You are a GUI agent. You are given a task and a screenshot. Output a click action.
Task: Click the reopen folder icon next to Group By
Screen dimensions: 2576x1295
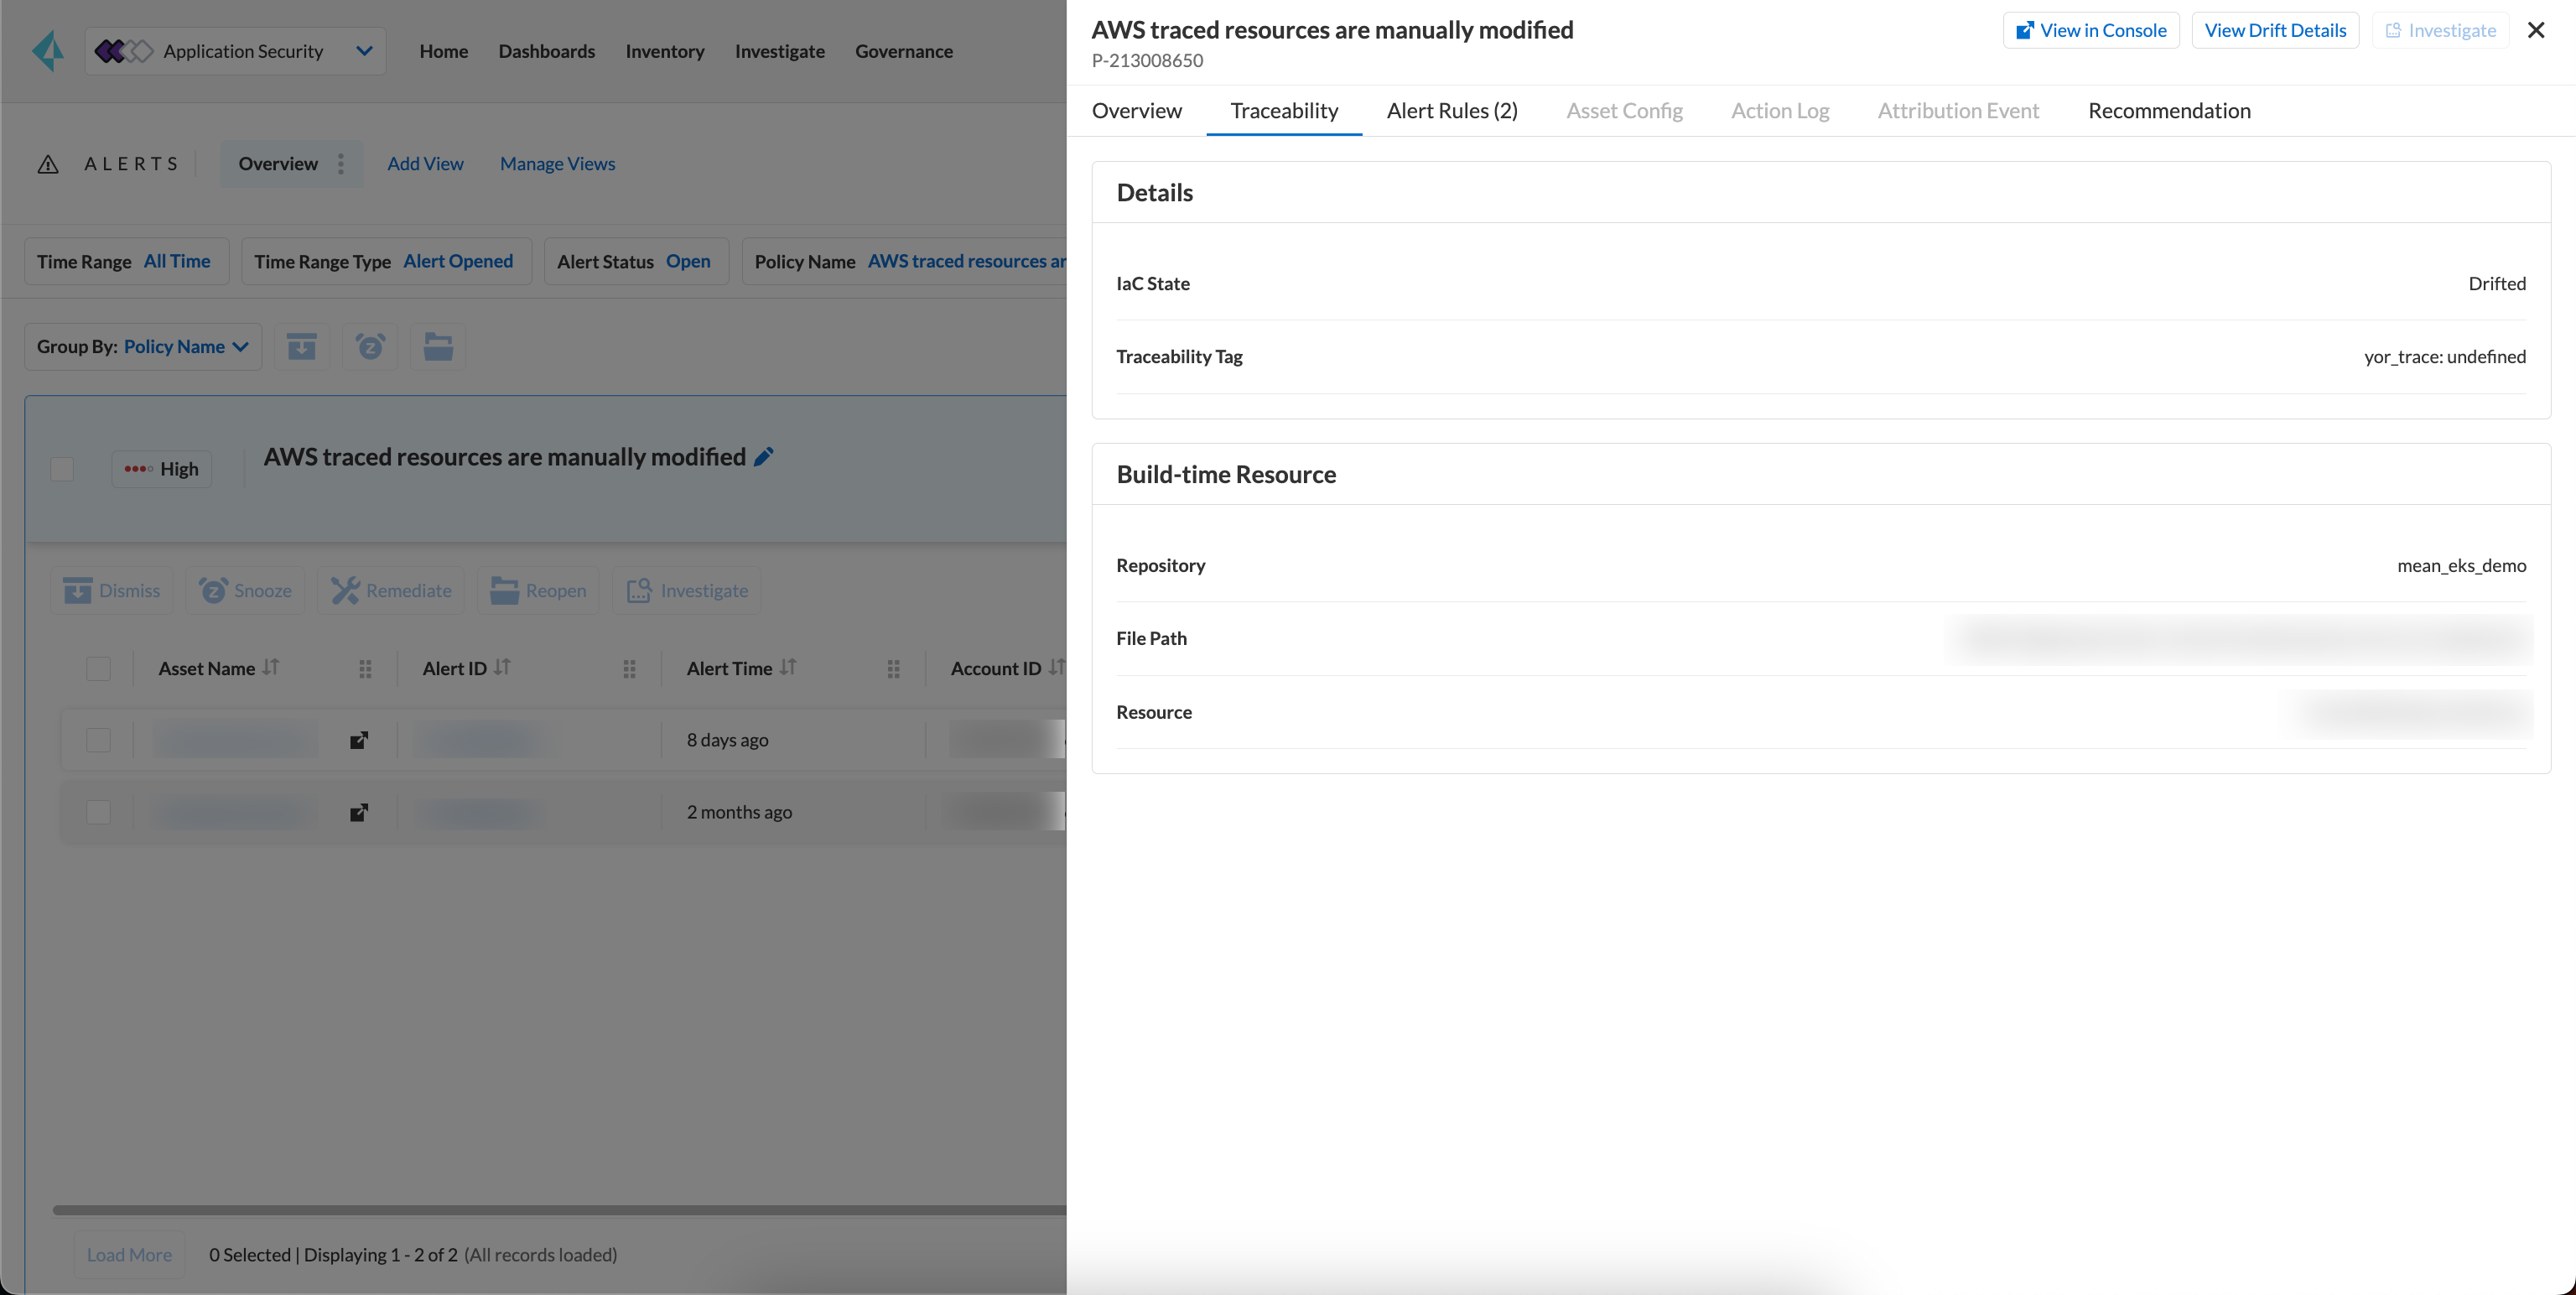[438, 347]
